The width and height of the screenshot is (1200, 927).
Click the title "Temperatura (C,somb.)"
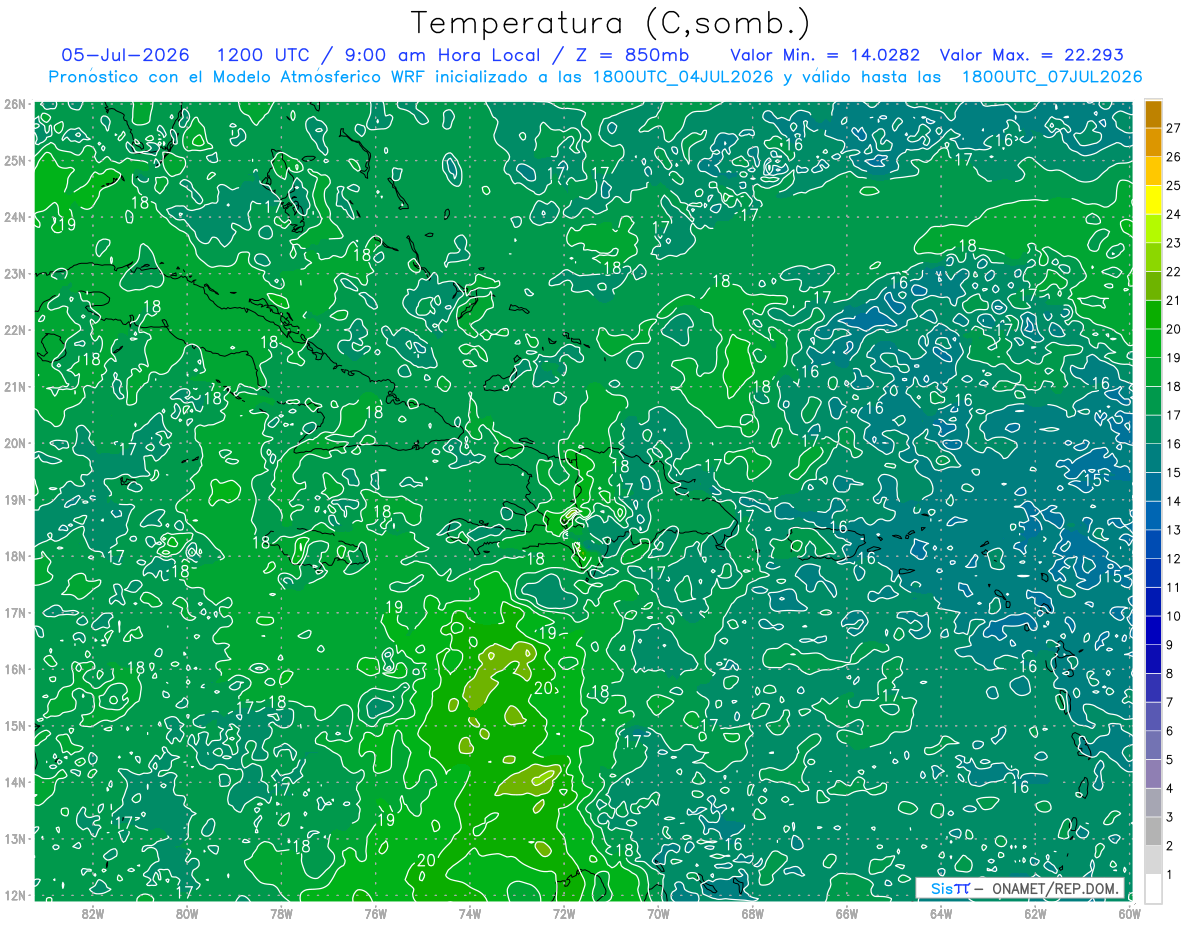pos(611,22)
